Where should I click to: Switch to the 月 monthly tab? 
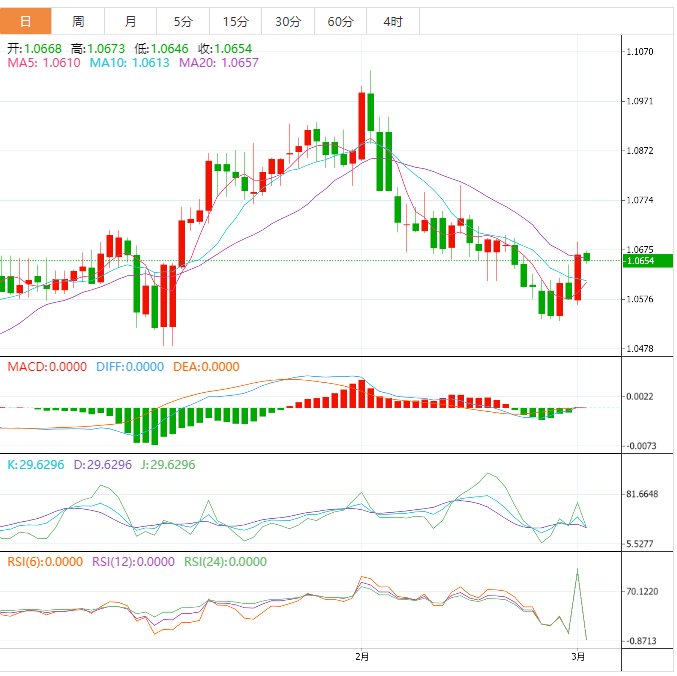click(131, 21)
